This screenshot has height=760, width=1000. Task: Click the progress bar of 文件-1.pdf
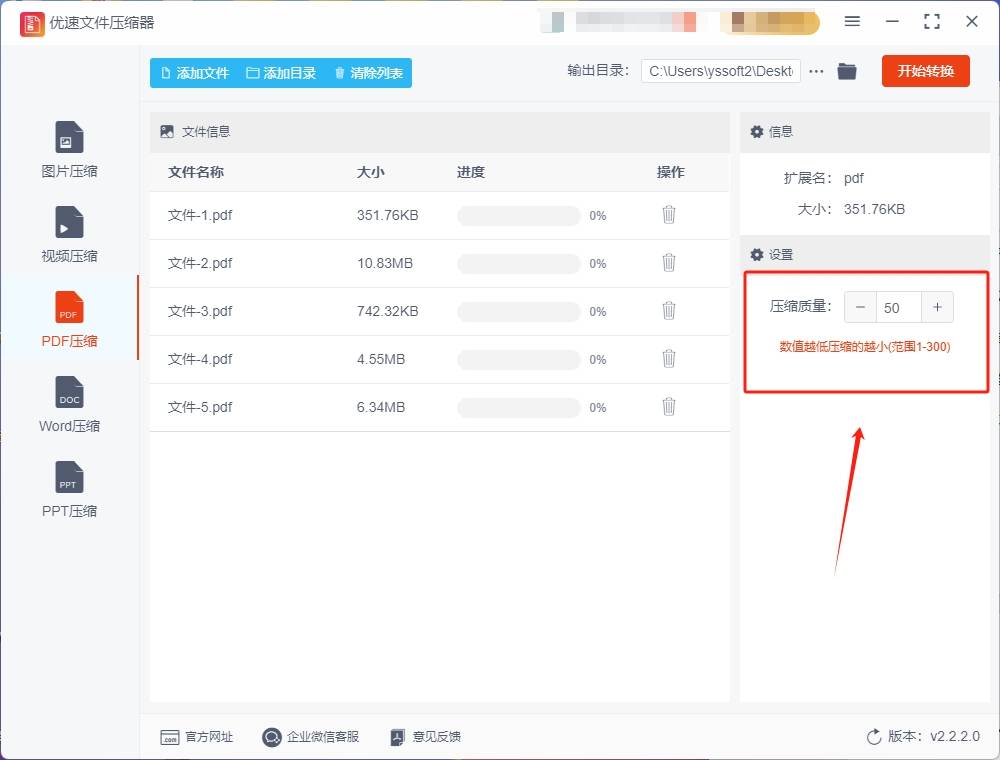click(518, 216)
